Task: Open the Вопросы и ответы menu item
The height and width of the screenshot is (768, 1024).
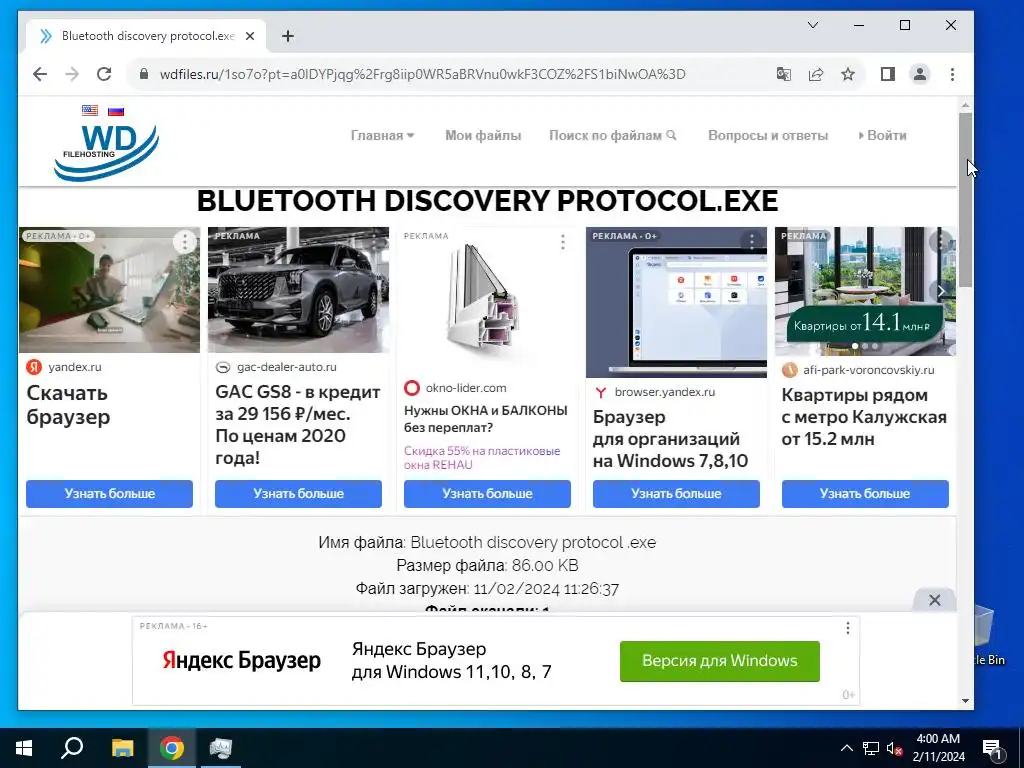Action: tap(768, 136)
